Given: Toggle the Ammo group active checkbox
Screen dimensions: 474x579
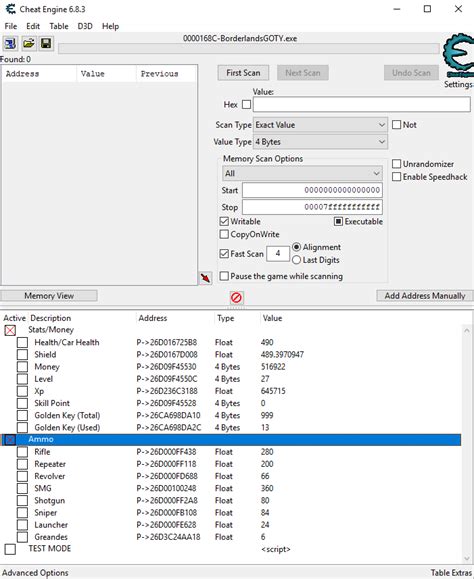Looking at the screenshot, I should 10,439.
